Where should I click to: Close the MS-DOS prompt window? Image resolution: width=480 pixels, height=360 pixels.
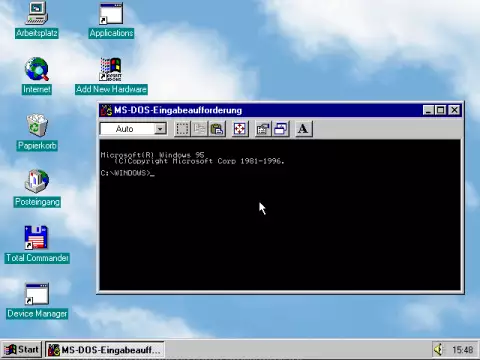(454, 110)
